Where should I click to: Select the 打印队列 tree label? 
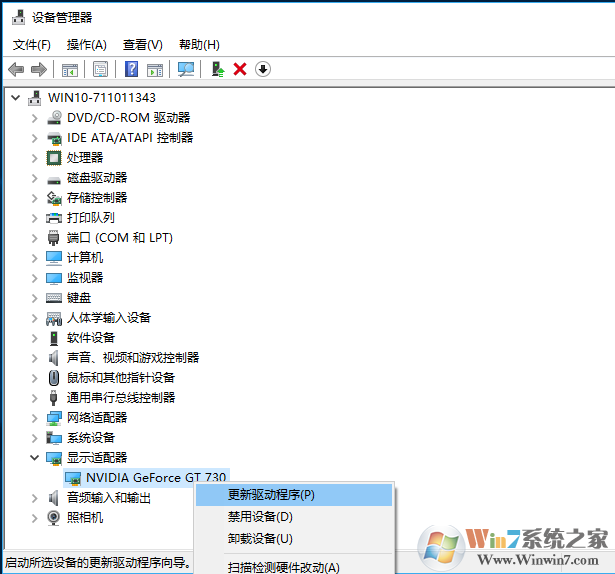[x=91, y=218]
